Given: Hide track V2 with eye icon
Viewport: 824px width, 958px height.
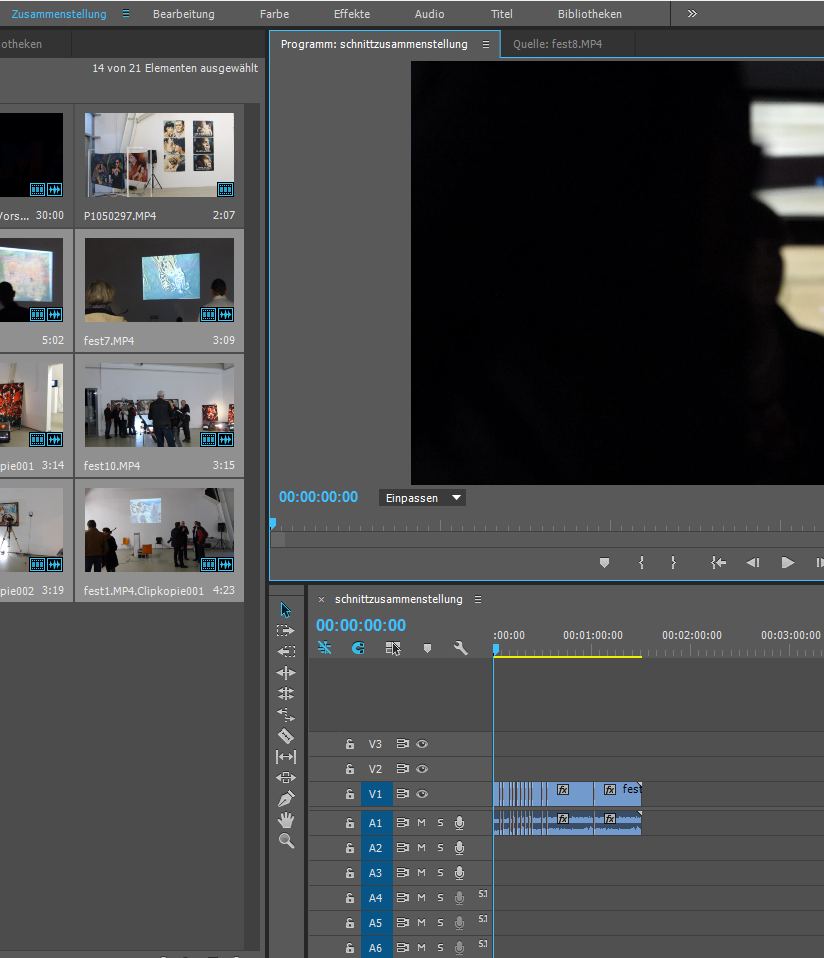Looking at the screenshot, I should [x=422, y=769].
